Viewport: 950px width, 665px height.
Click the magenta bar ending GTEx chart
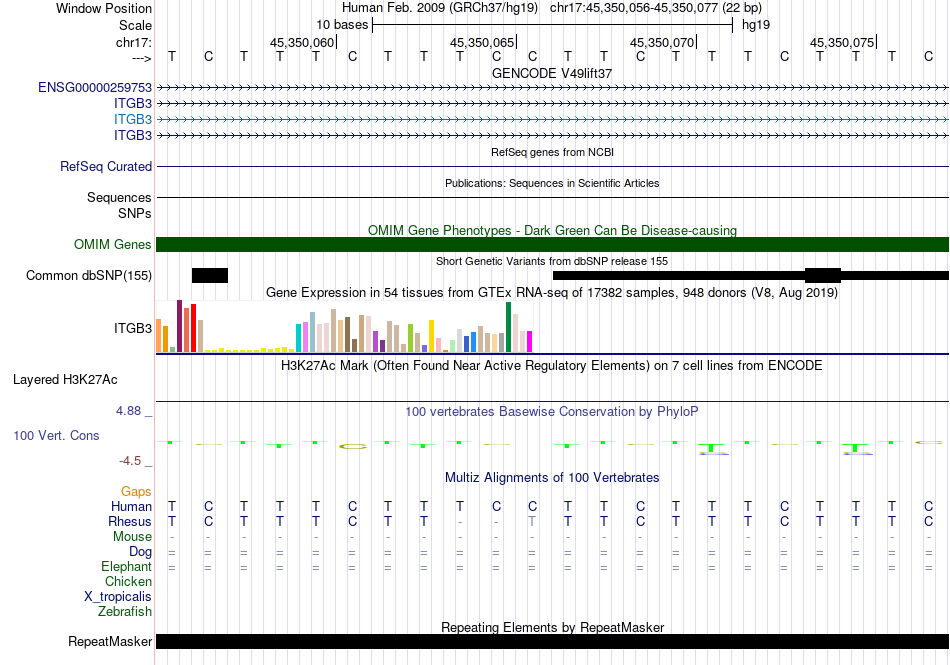coord(530,342)
